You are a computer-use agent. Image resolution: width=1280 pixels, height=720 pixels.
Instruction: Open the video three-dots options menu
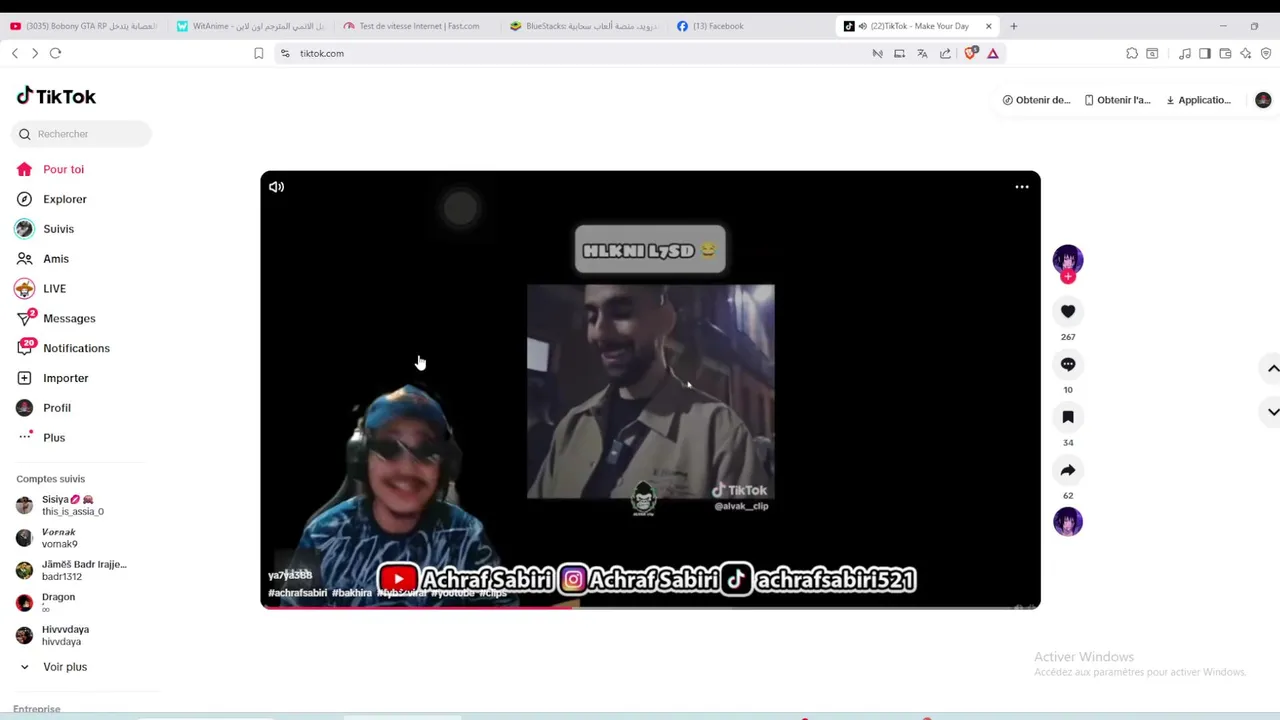click(x=1022, y=187)
